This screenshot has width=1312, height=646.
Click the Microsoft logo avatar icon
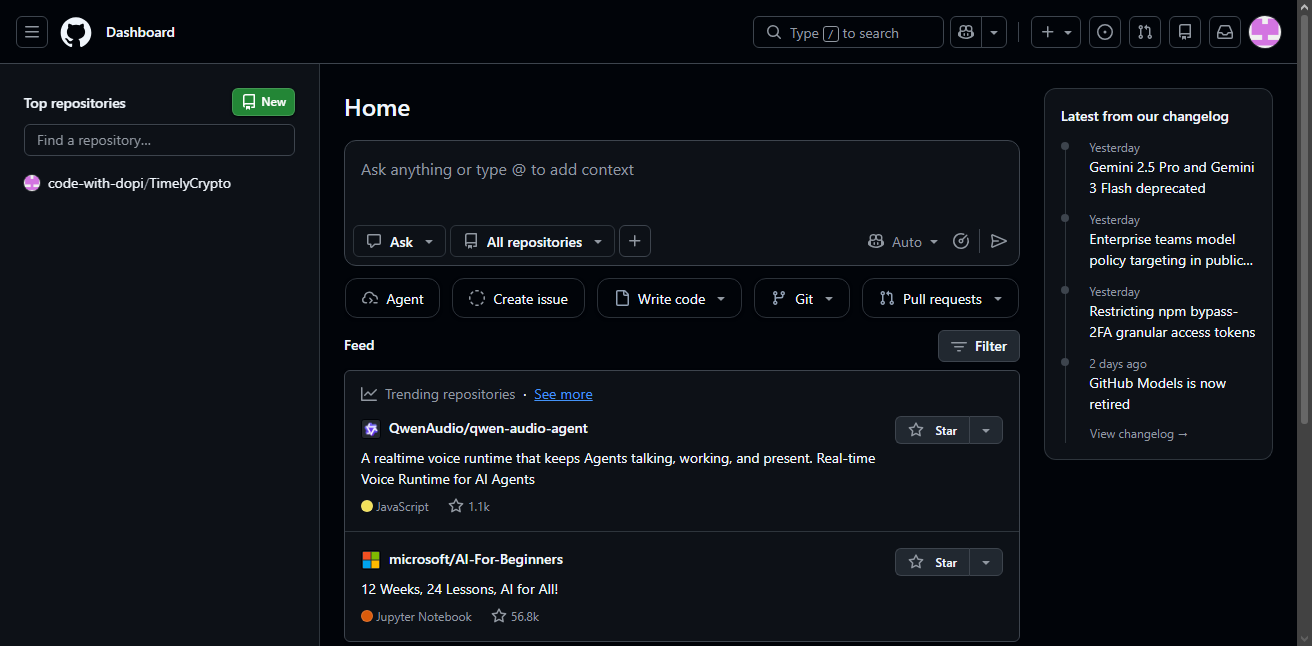coord(371,560)
